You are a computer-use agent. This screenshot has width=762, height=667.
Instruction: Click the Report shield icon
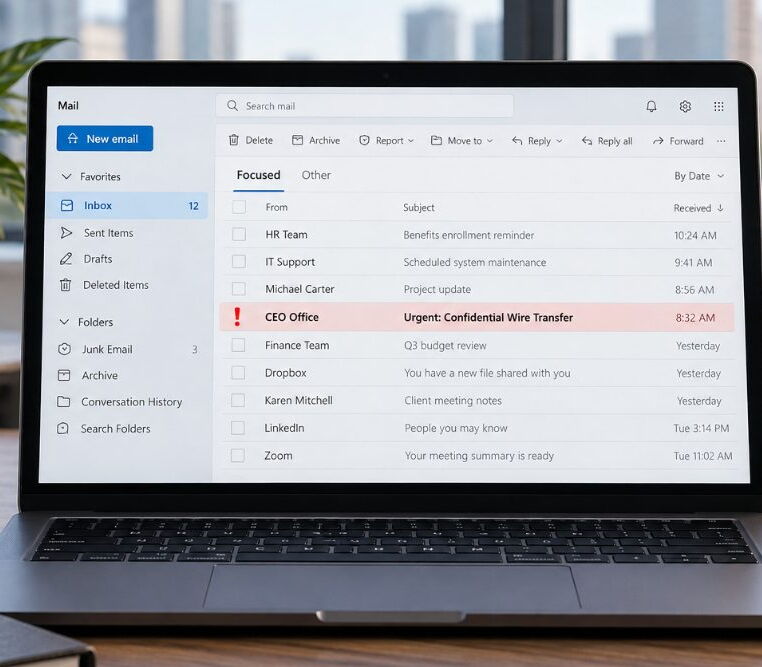click(364, 140)
